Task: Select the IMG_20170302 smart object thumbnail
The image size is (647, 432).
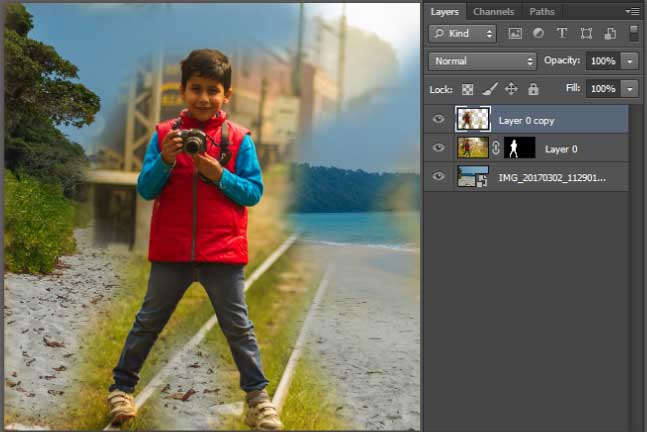Action: 473,177
